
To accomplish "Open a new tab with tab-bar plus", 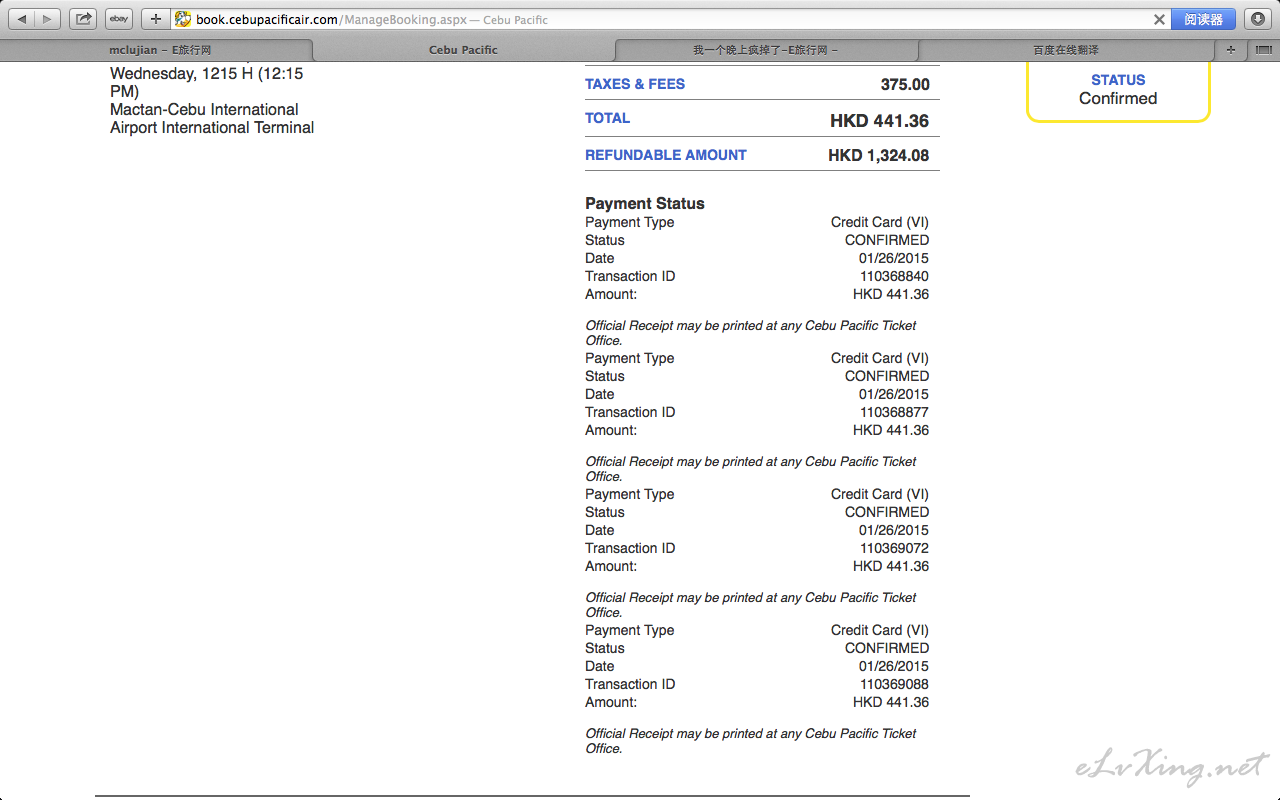I will tap(1231, 50).
